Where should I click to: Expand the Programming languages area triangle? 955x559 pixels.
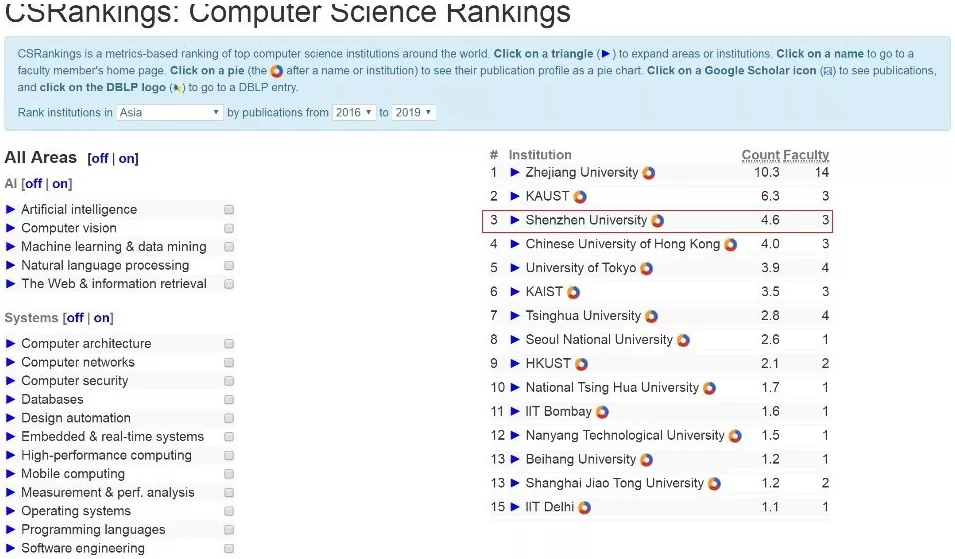click(10, 530)
